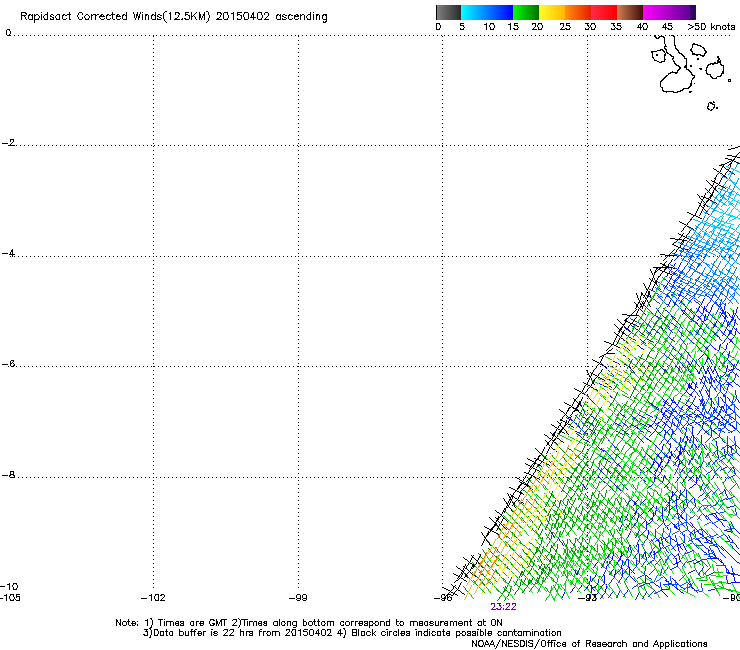Click the gray 0-5 knots color swatch
The image size is (740, 650).
(448, 12)
